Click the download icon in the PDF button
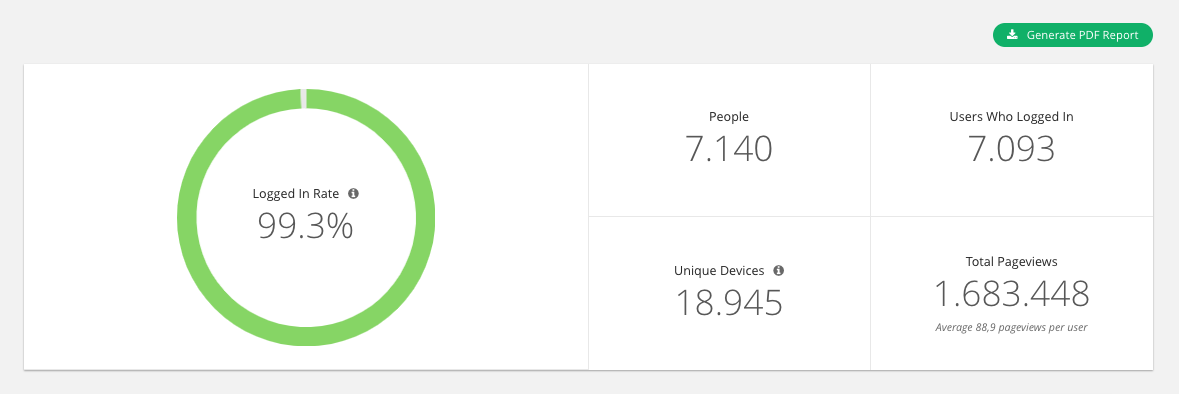 coord(1013,35)
